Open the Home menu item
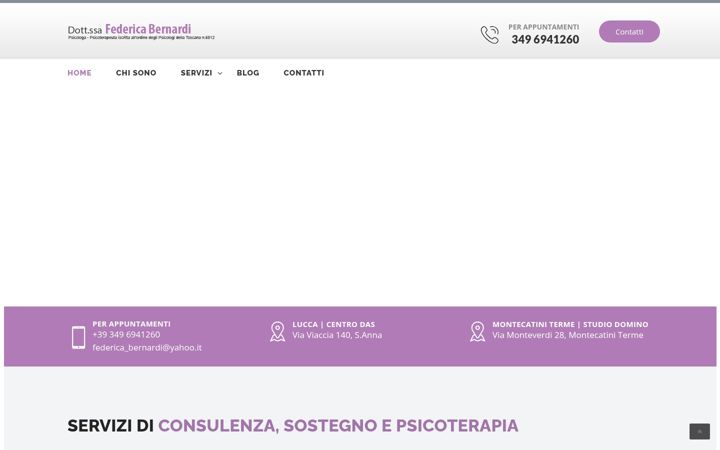The image size is (720, 450). (x=79, y=73)
